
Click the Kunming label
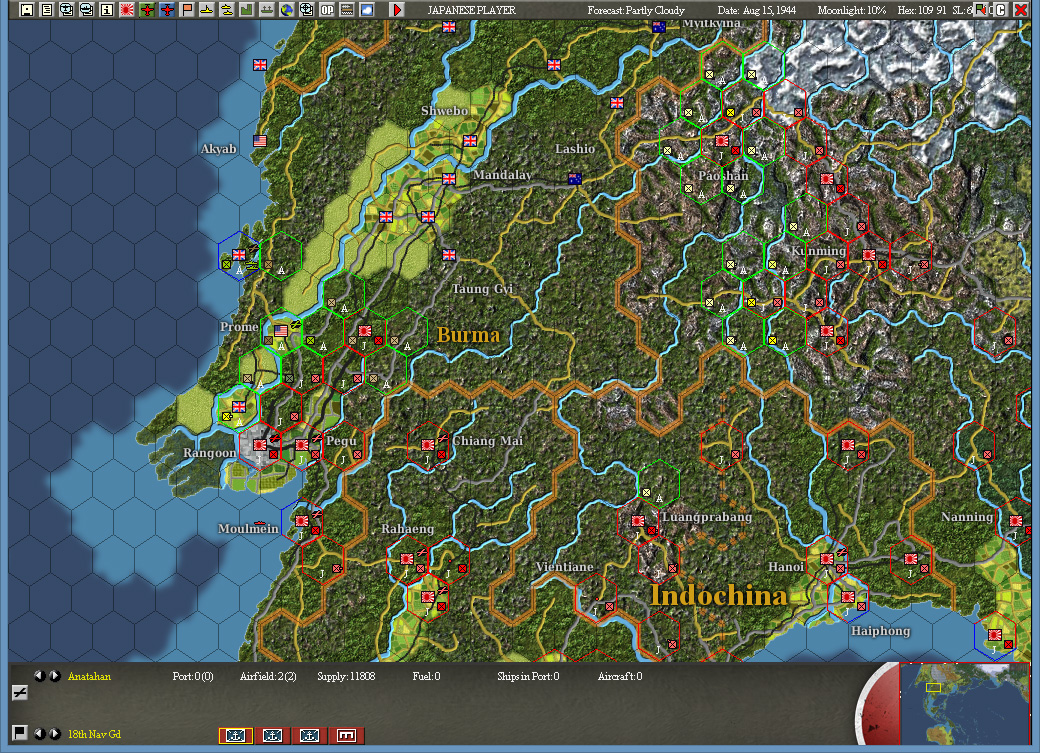(818, 251)
